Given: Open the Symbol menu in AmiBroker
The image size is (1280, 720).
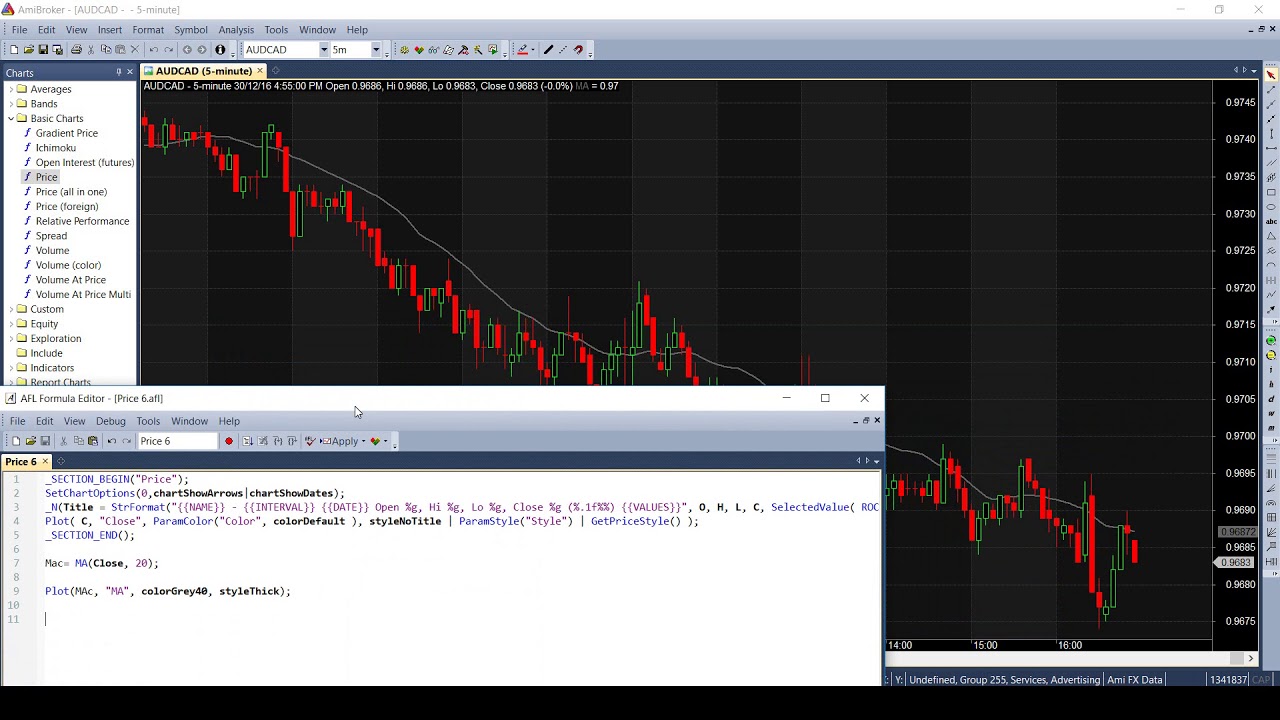Looking at the screenshot, I should 190,30.
